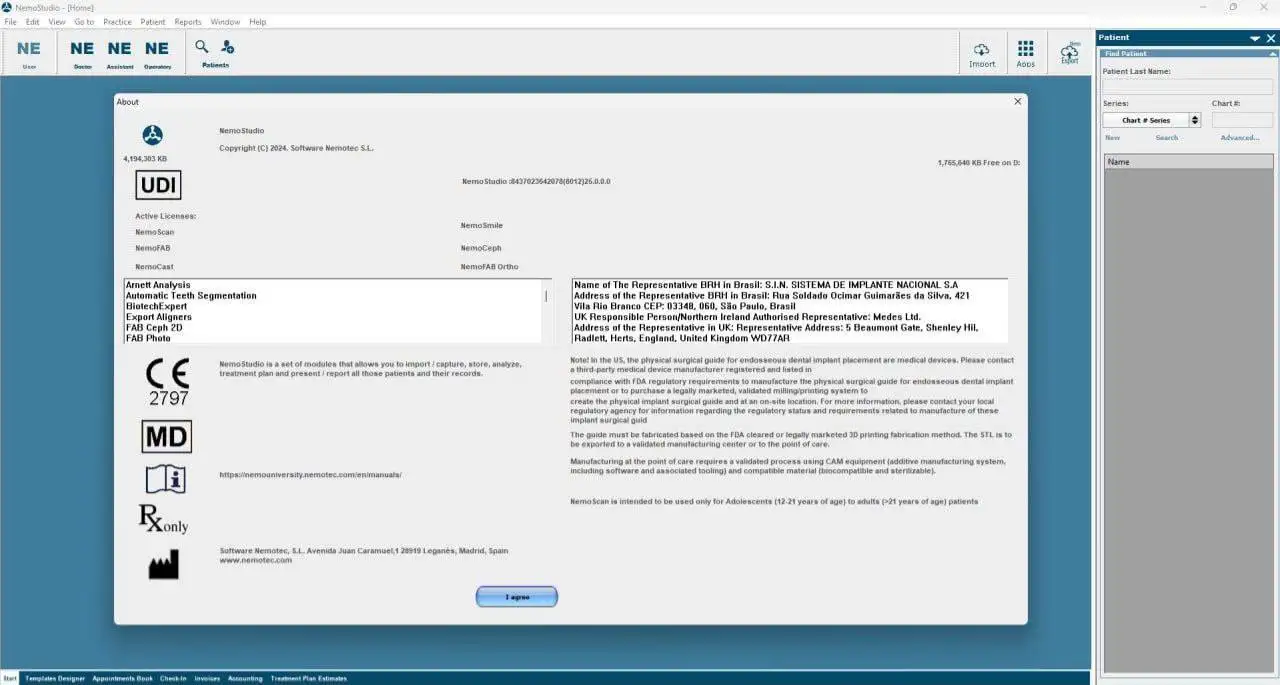Click the www.nemotec.com link
The width and height of the screenshot is (1280, 685).
pos(256,560)
